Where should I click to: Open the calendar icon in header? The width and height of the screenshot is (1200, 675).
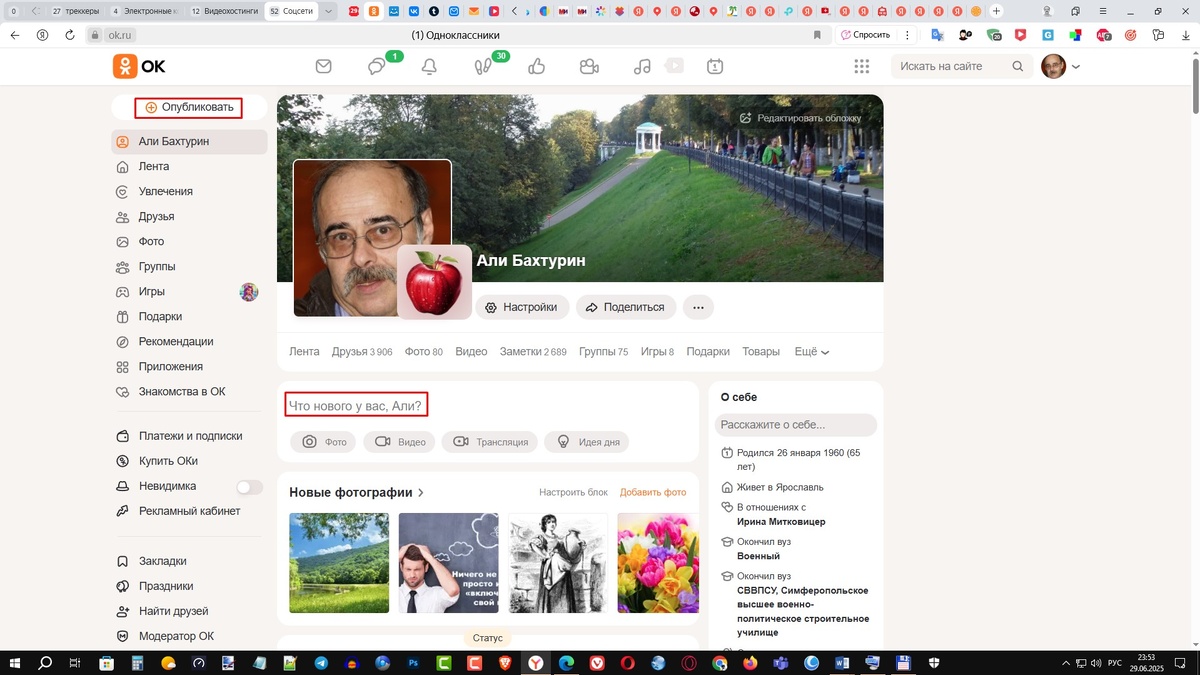[715, 67]
